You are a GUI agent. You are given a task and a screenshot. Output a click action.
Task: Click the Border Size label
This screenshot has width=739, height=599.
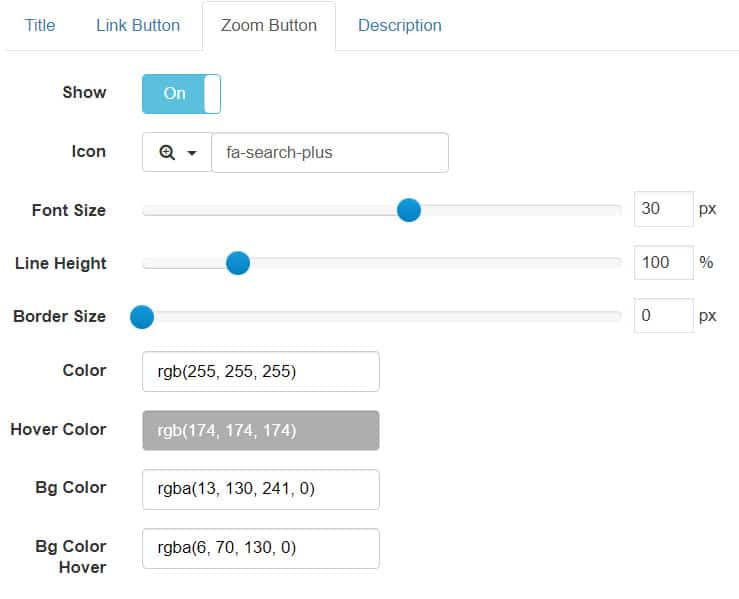(x=60, y=316)
